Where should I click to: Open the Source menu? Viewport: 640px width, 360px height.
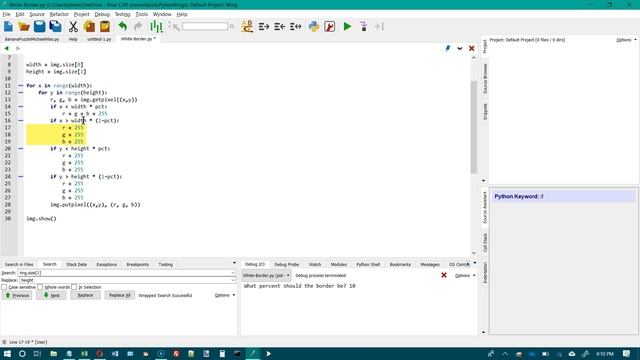[x=37, y=14]
